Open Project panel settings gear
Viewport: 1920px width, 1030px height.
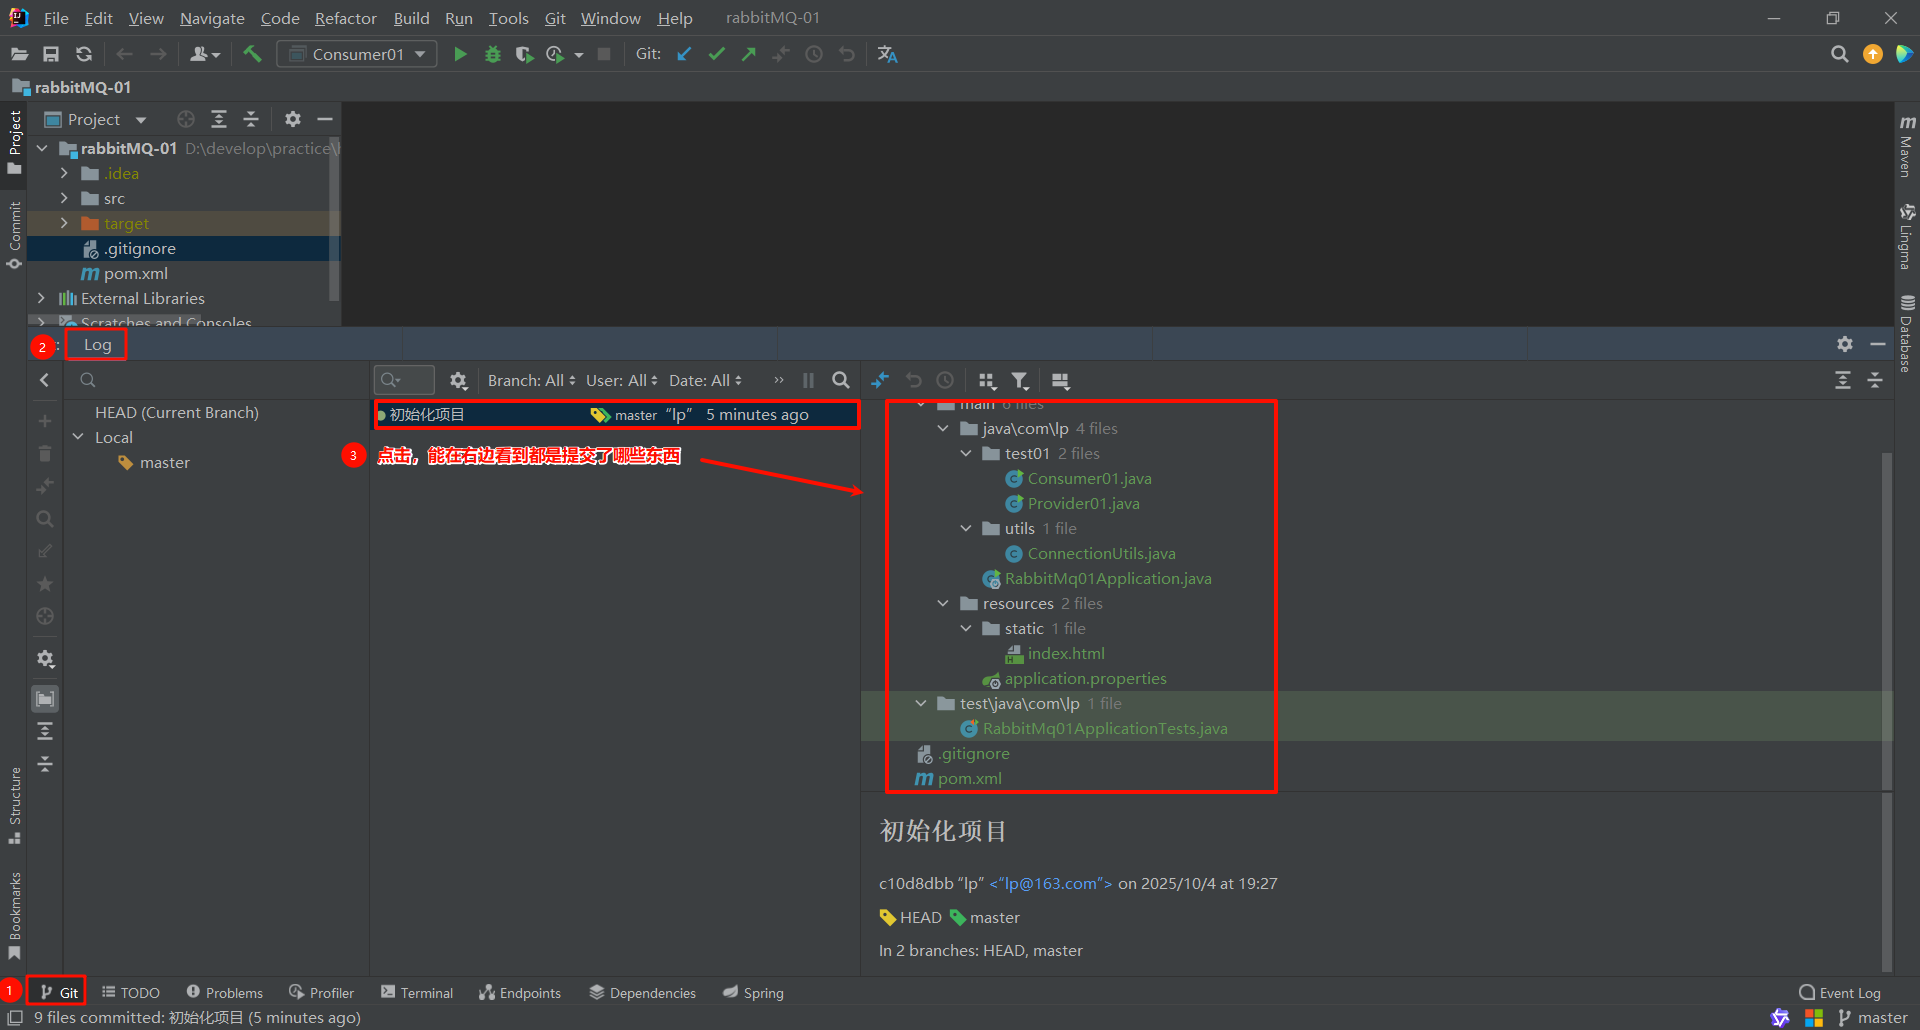coord(292,119)
